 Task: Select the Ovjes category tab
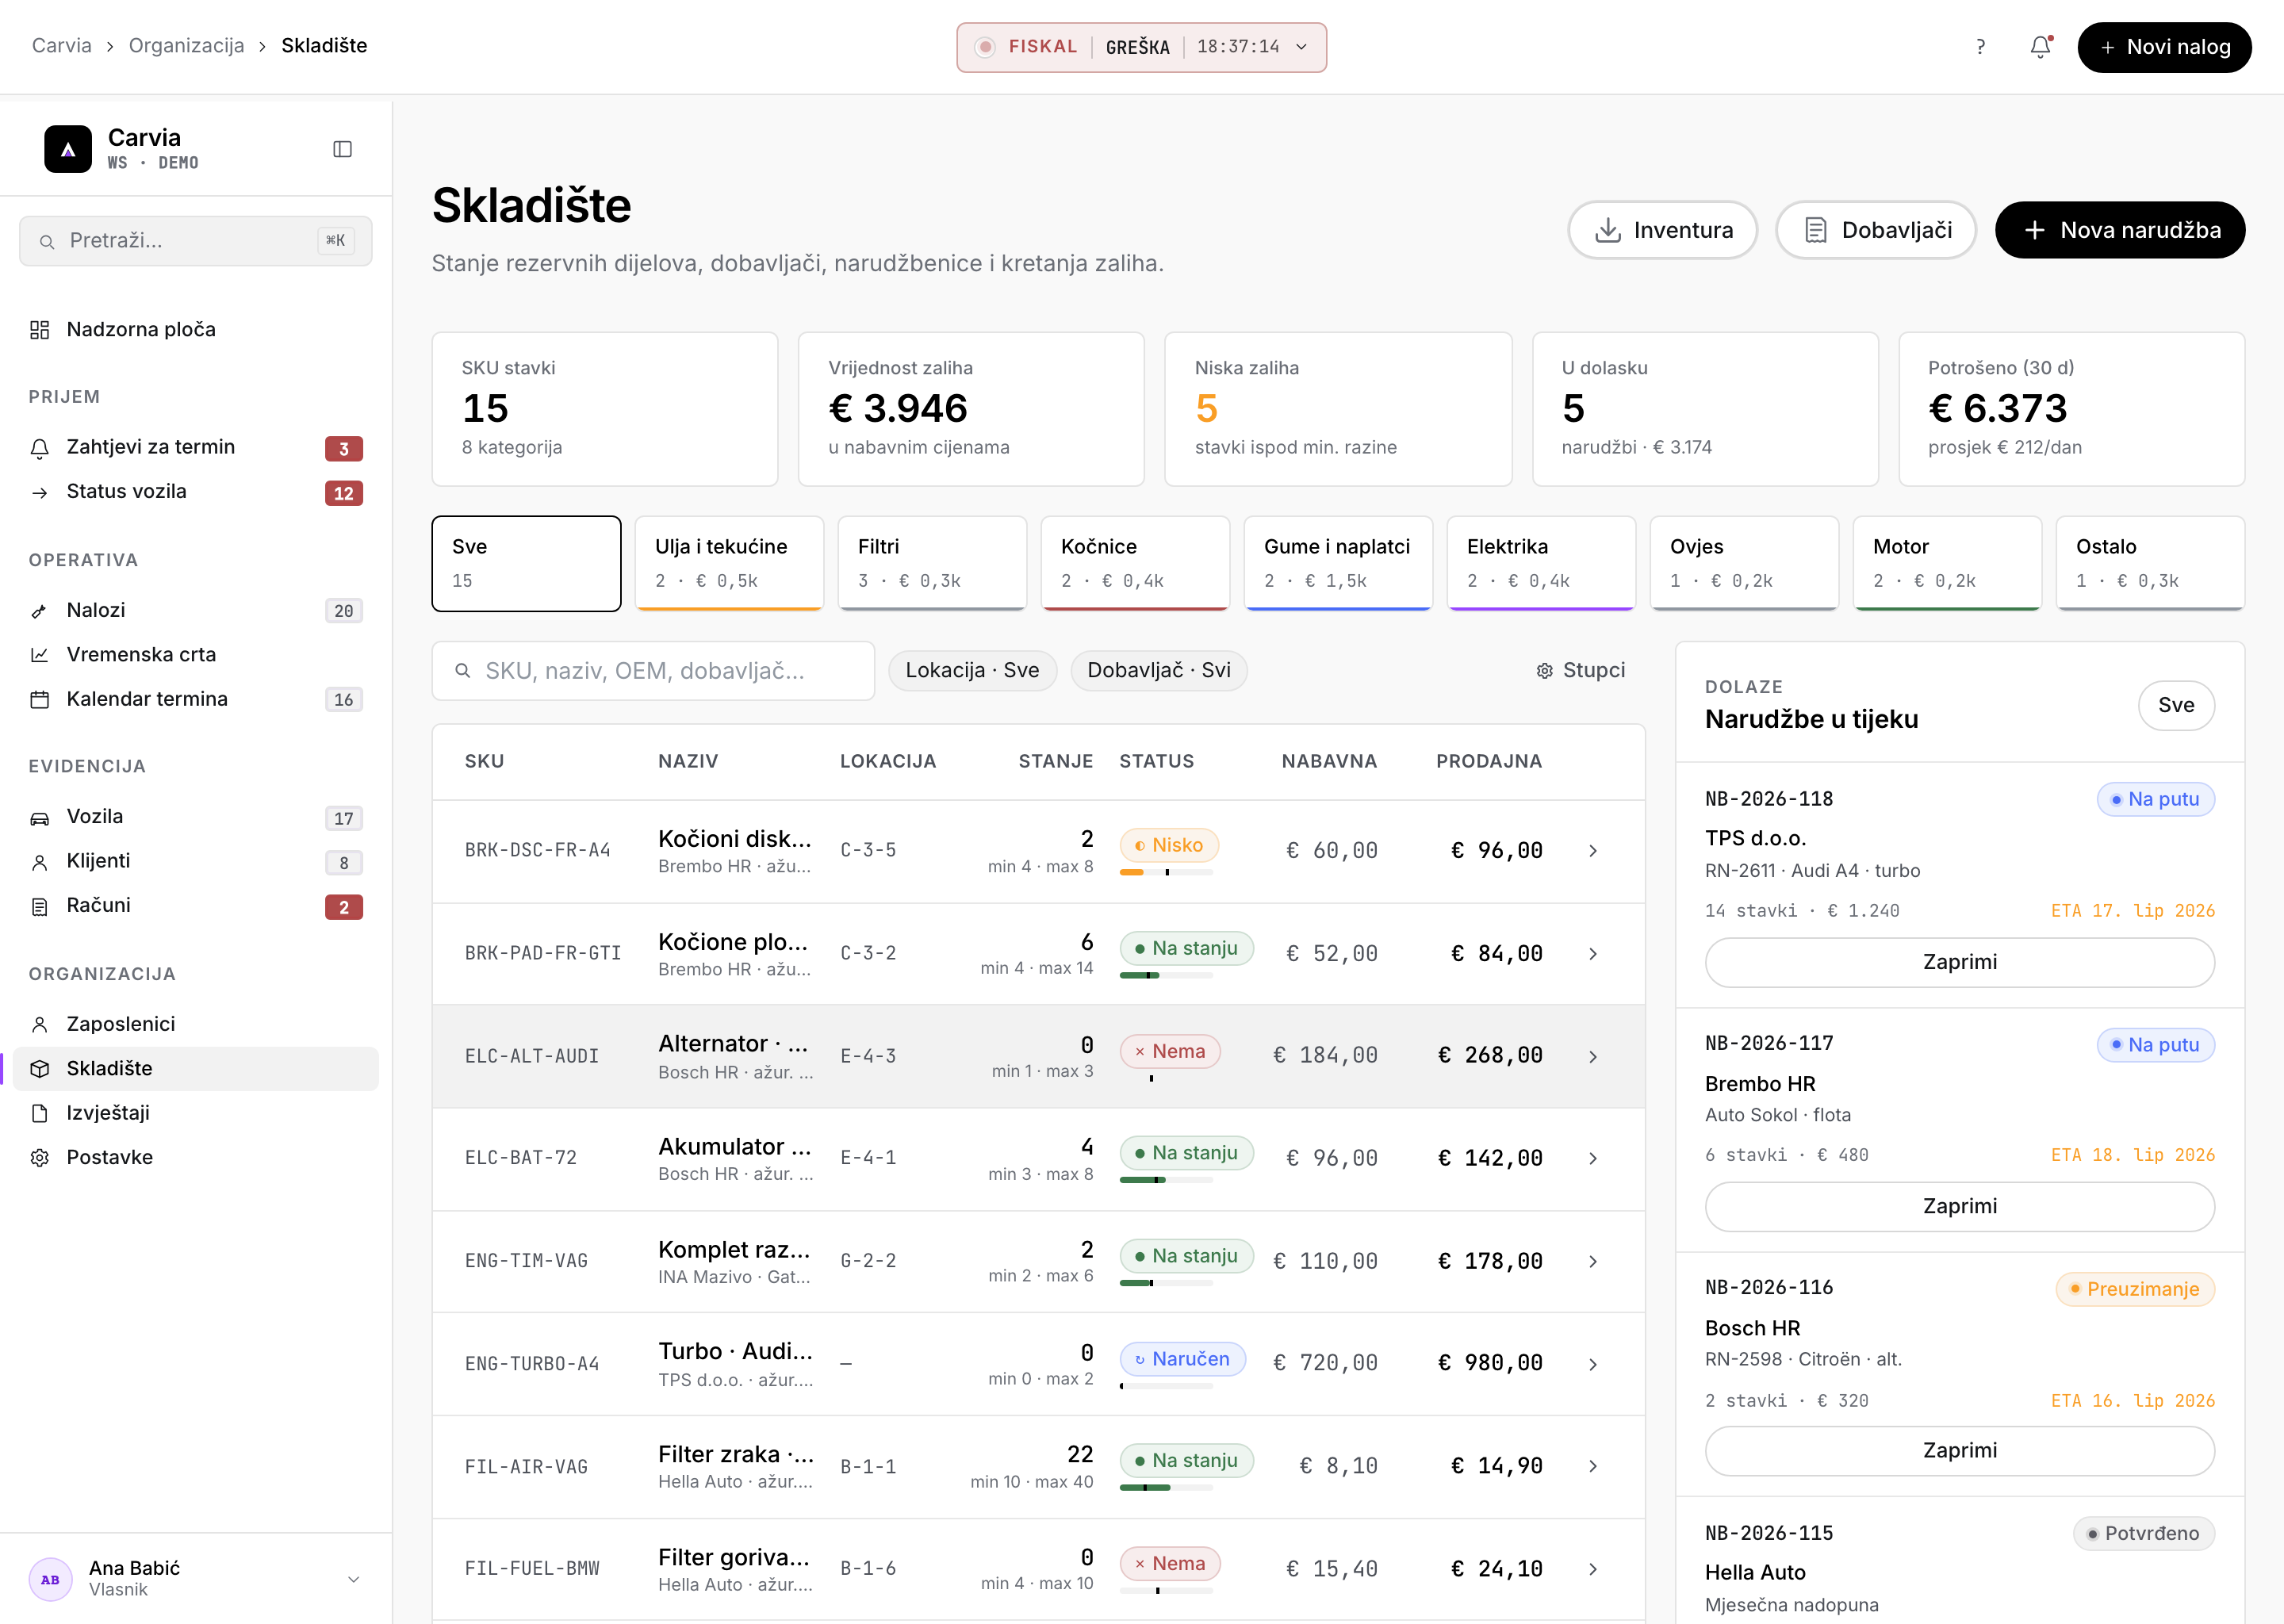coord(1744,563)
